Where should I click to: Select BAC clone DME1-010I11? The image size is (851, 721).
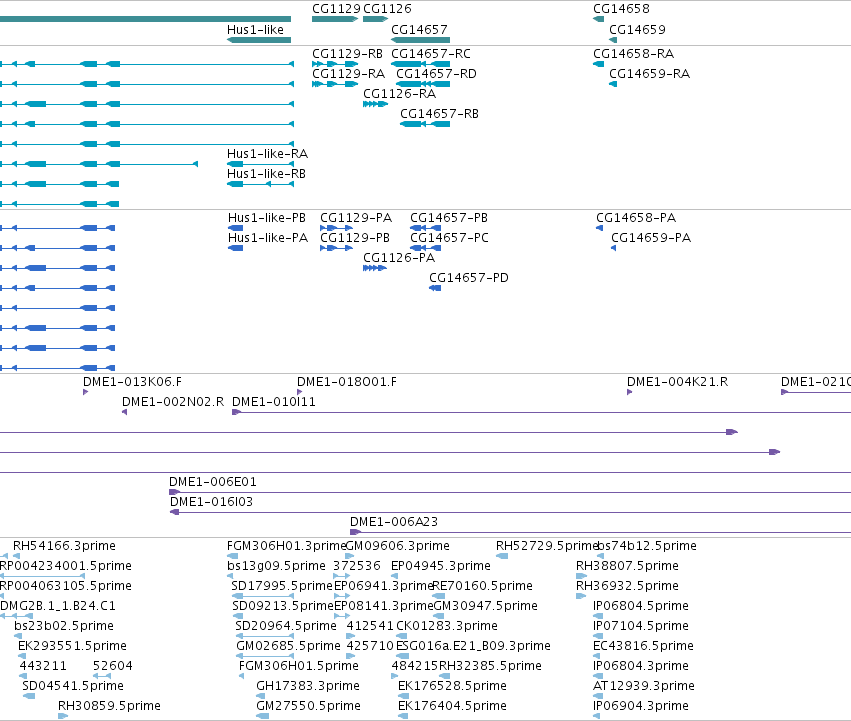274,402
